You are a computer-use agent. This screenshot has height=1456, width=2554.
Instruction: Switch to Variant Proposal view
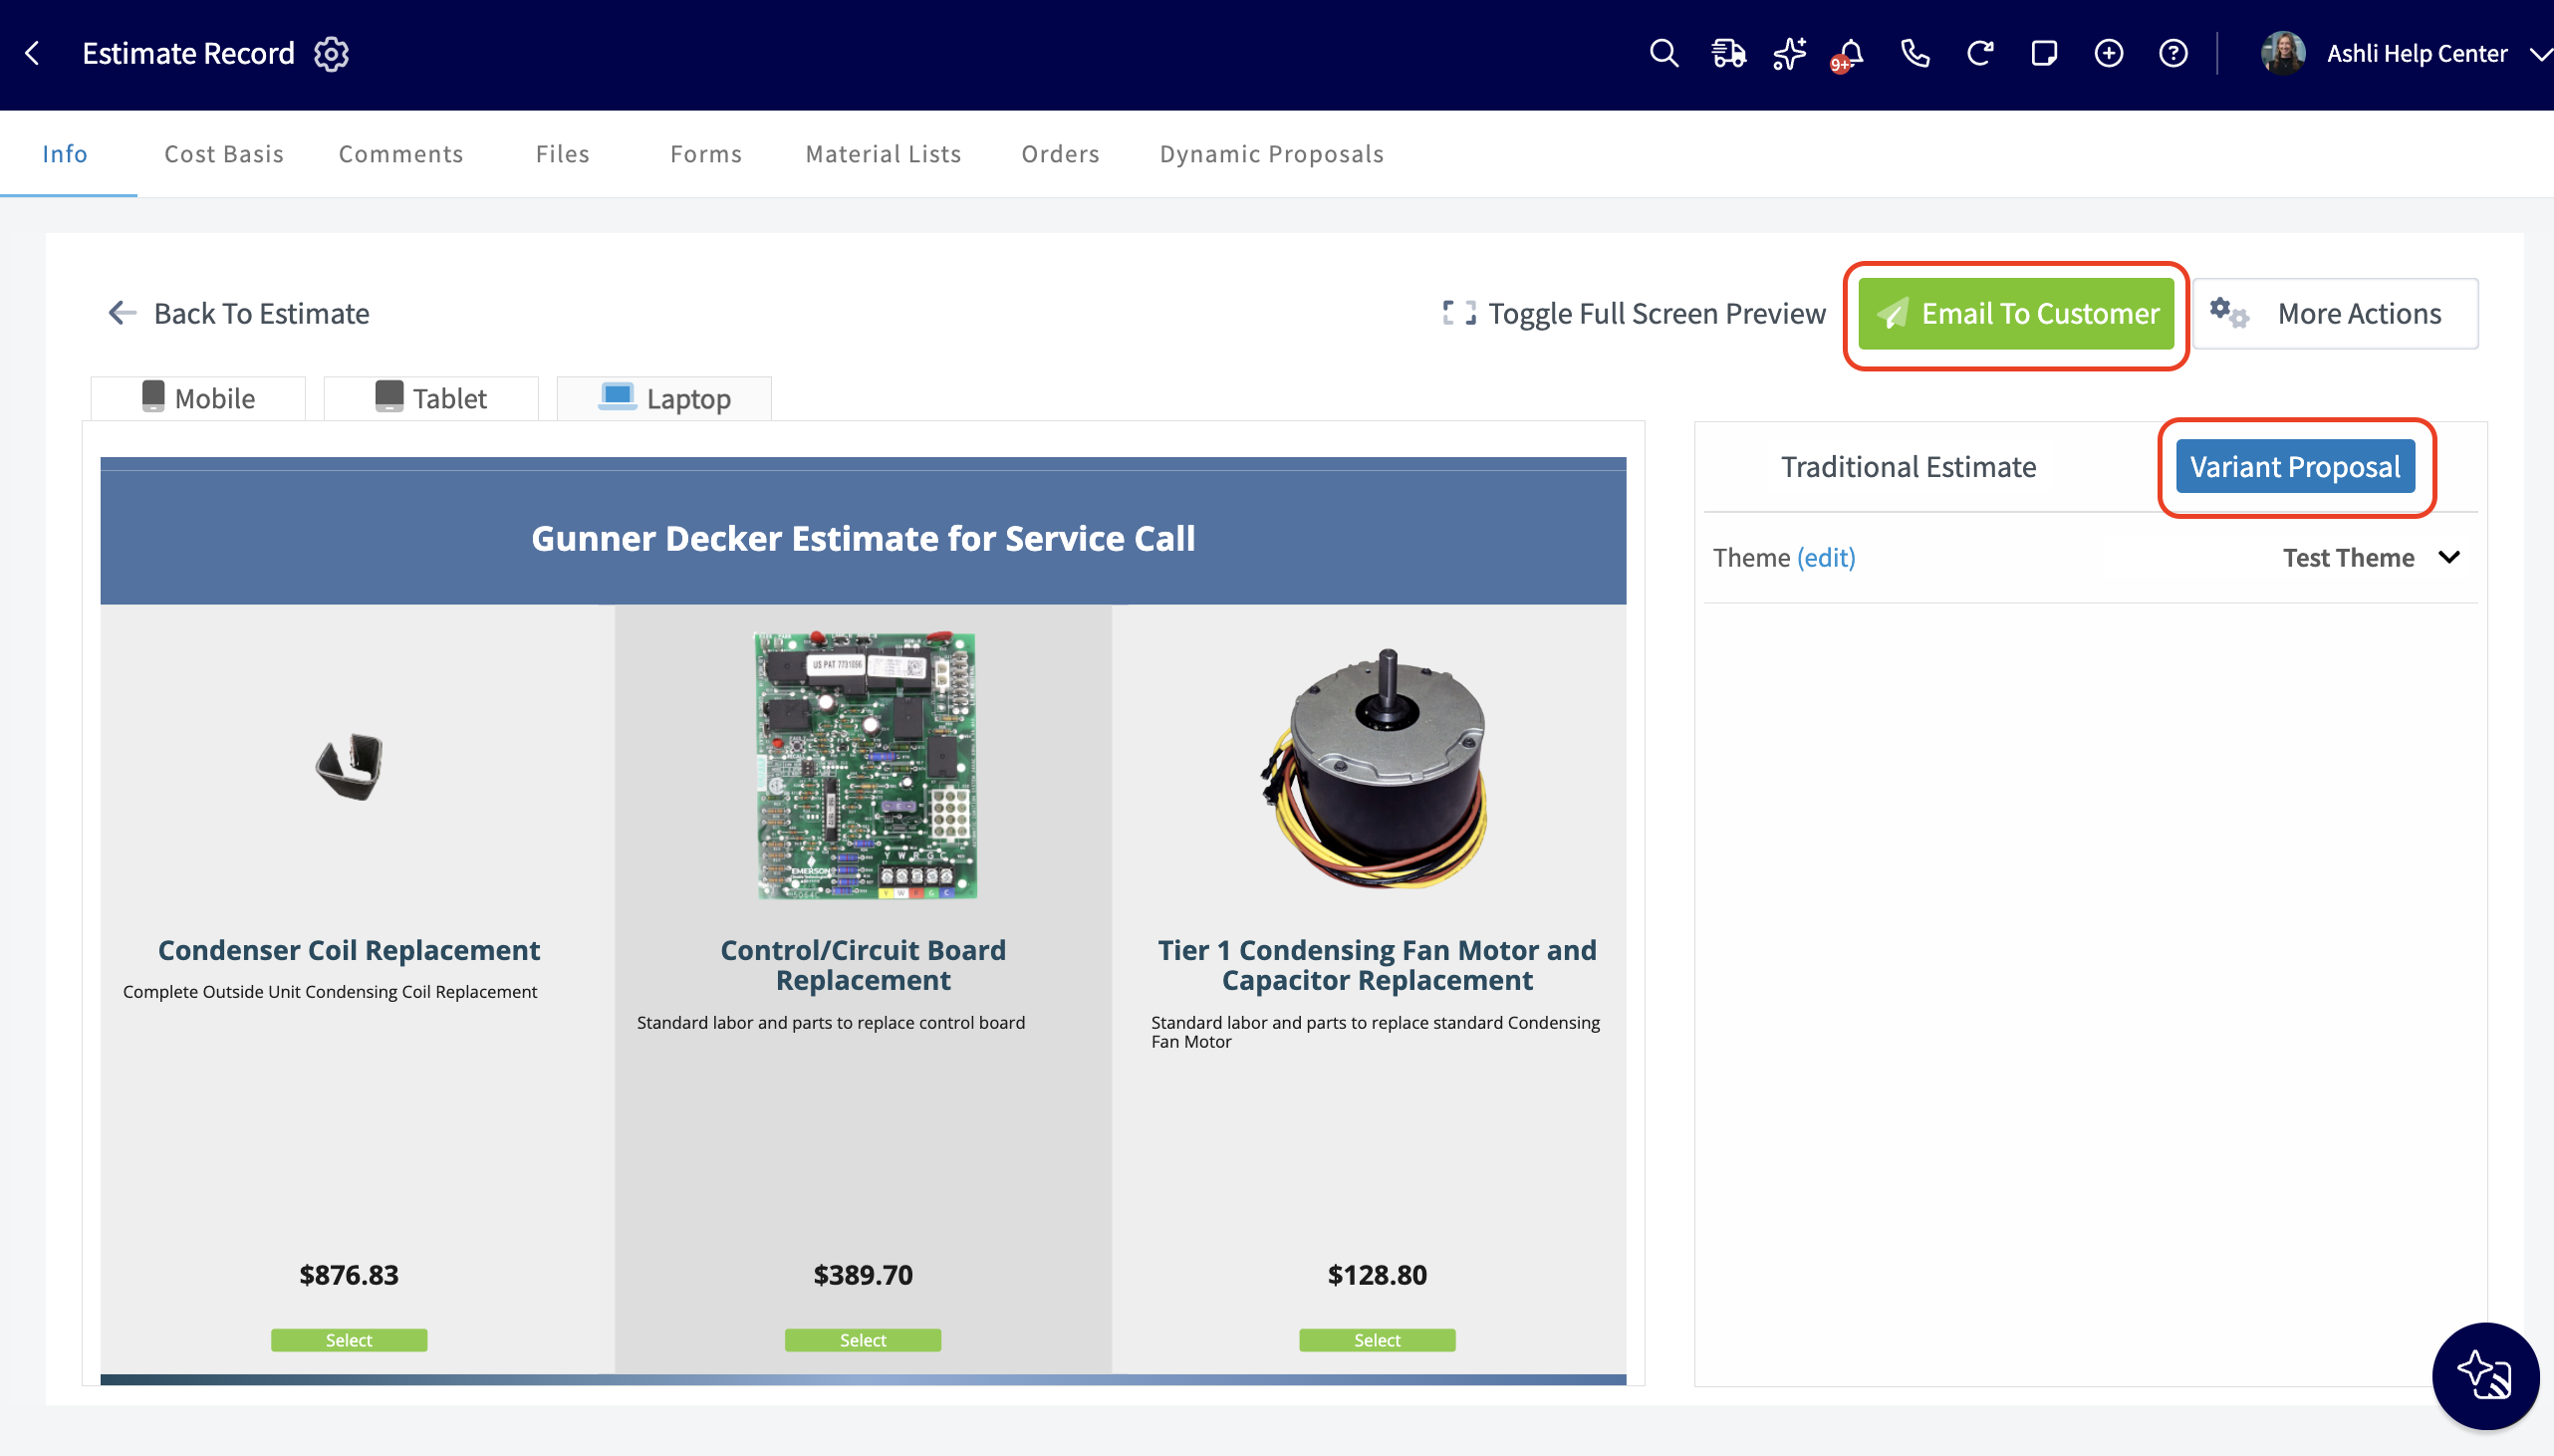click(2295, 466)
